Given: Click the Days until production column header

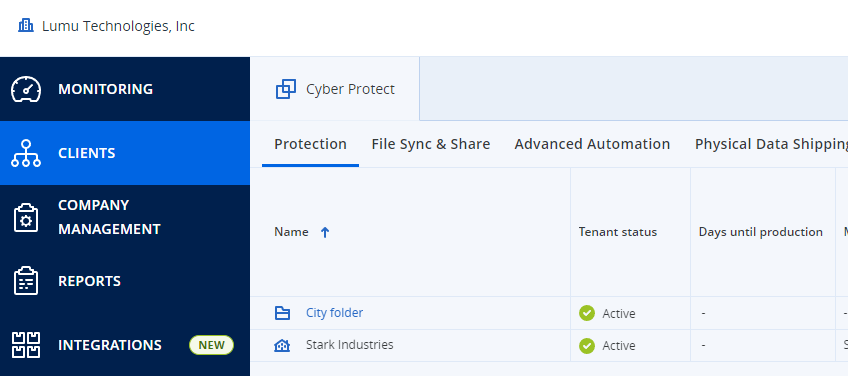Looking at the screenshot, I should tap(760, 232).
